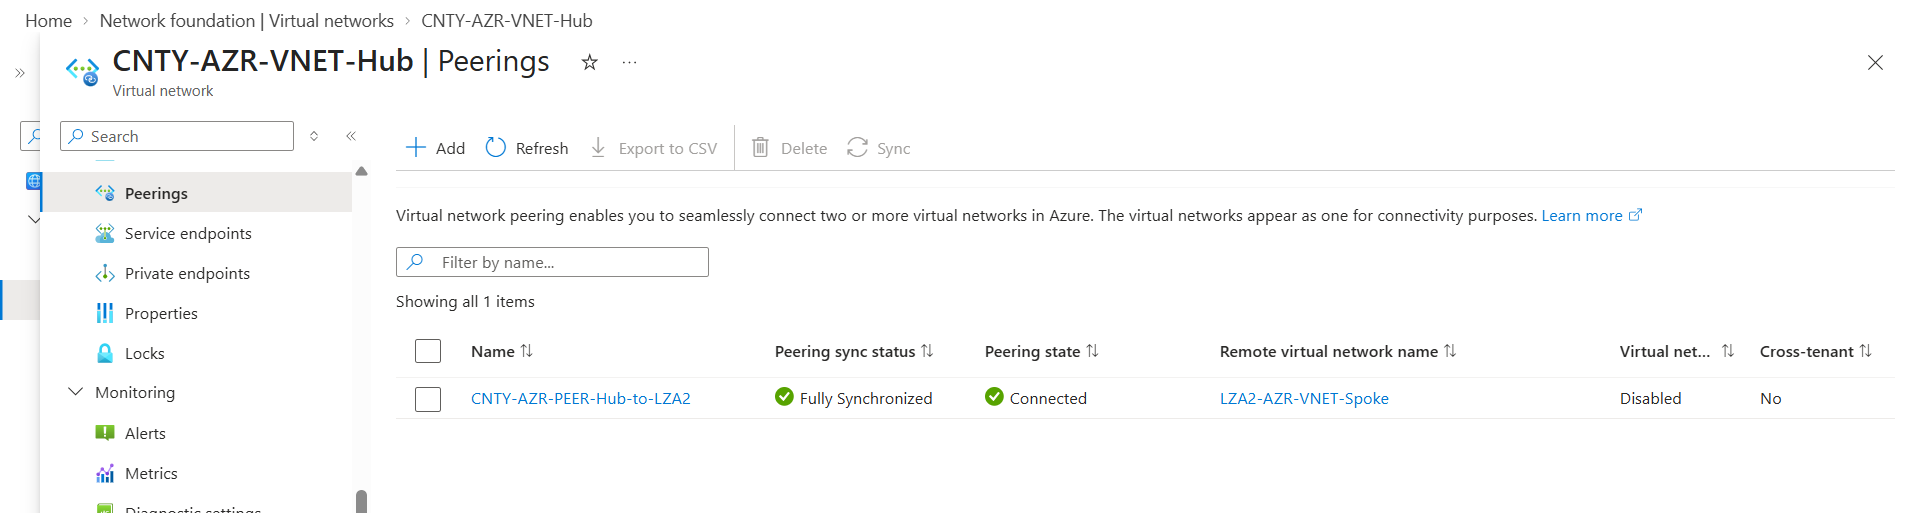Viewport: 1918px width, 513px height.
Task: Click the Metrics chart icon
Action: click(x=105, y=473)
